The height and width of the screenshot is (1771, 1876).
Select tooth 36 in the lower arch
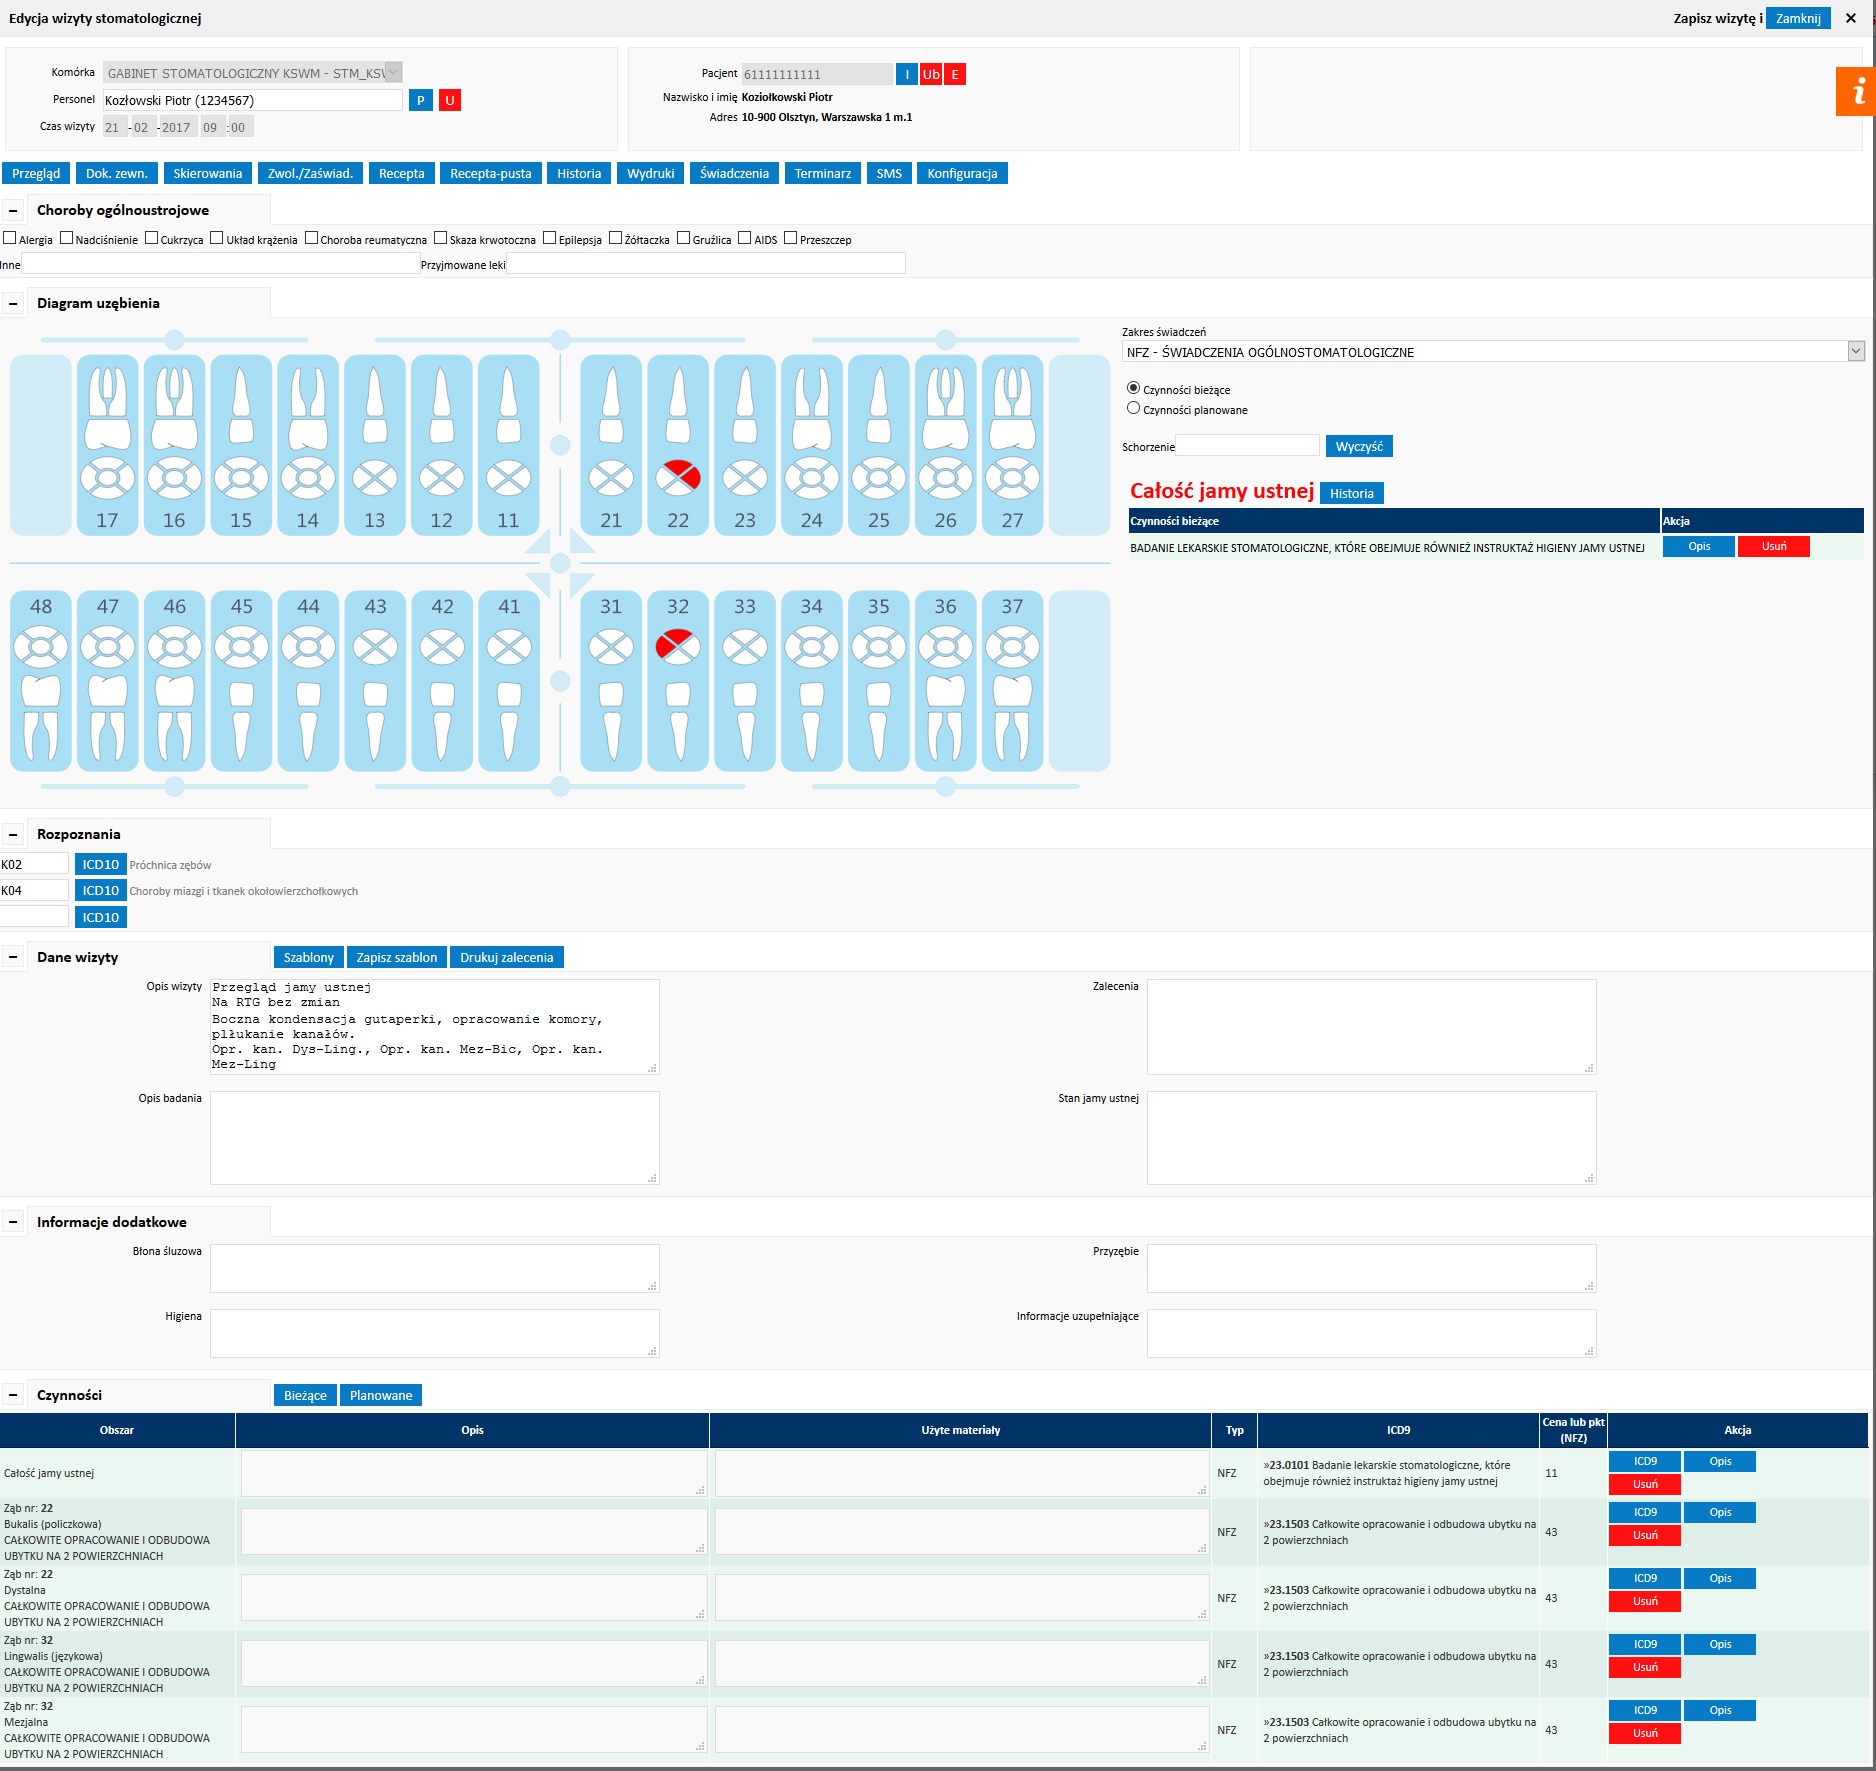point(945,680)
